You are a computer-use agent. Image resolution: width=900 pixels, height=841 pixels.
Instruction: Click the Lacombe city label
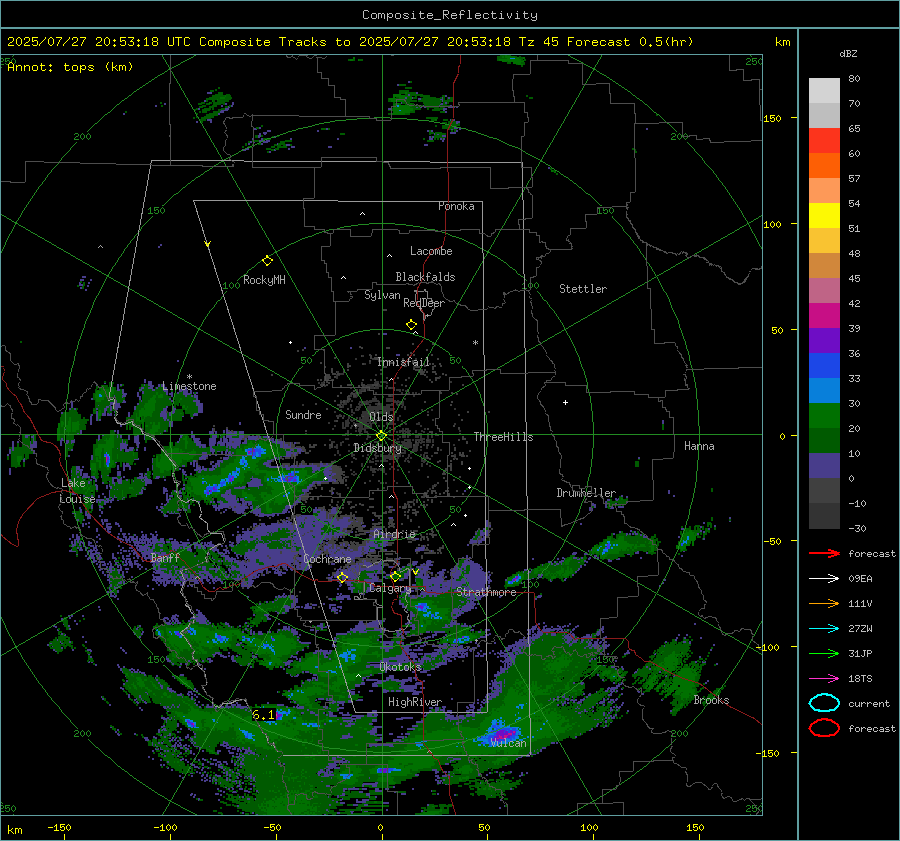[431, 251]
